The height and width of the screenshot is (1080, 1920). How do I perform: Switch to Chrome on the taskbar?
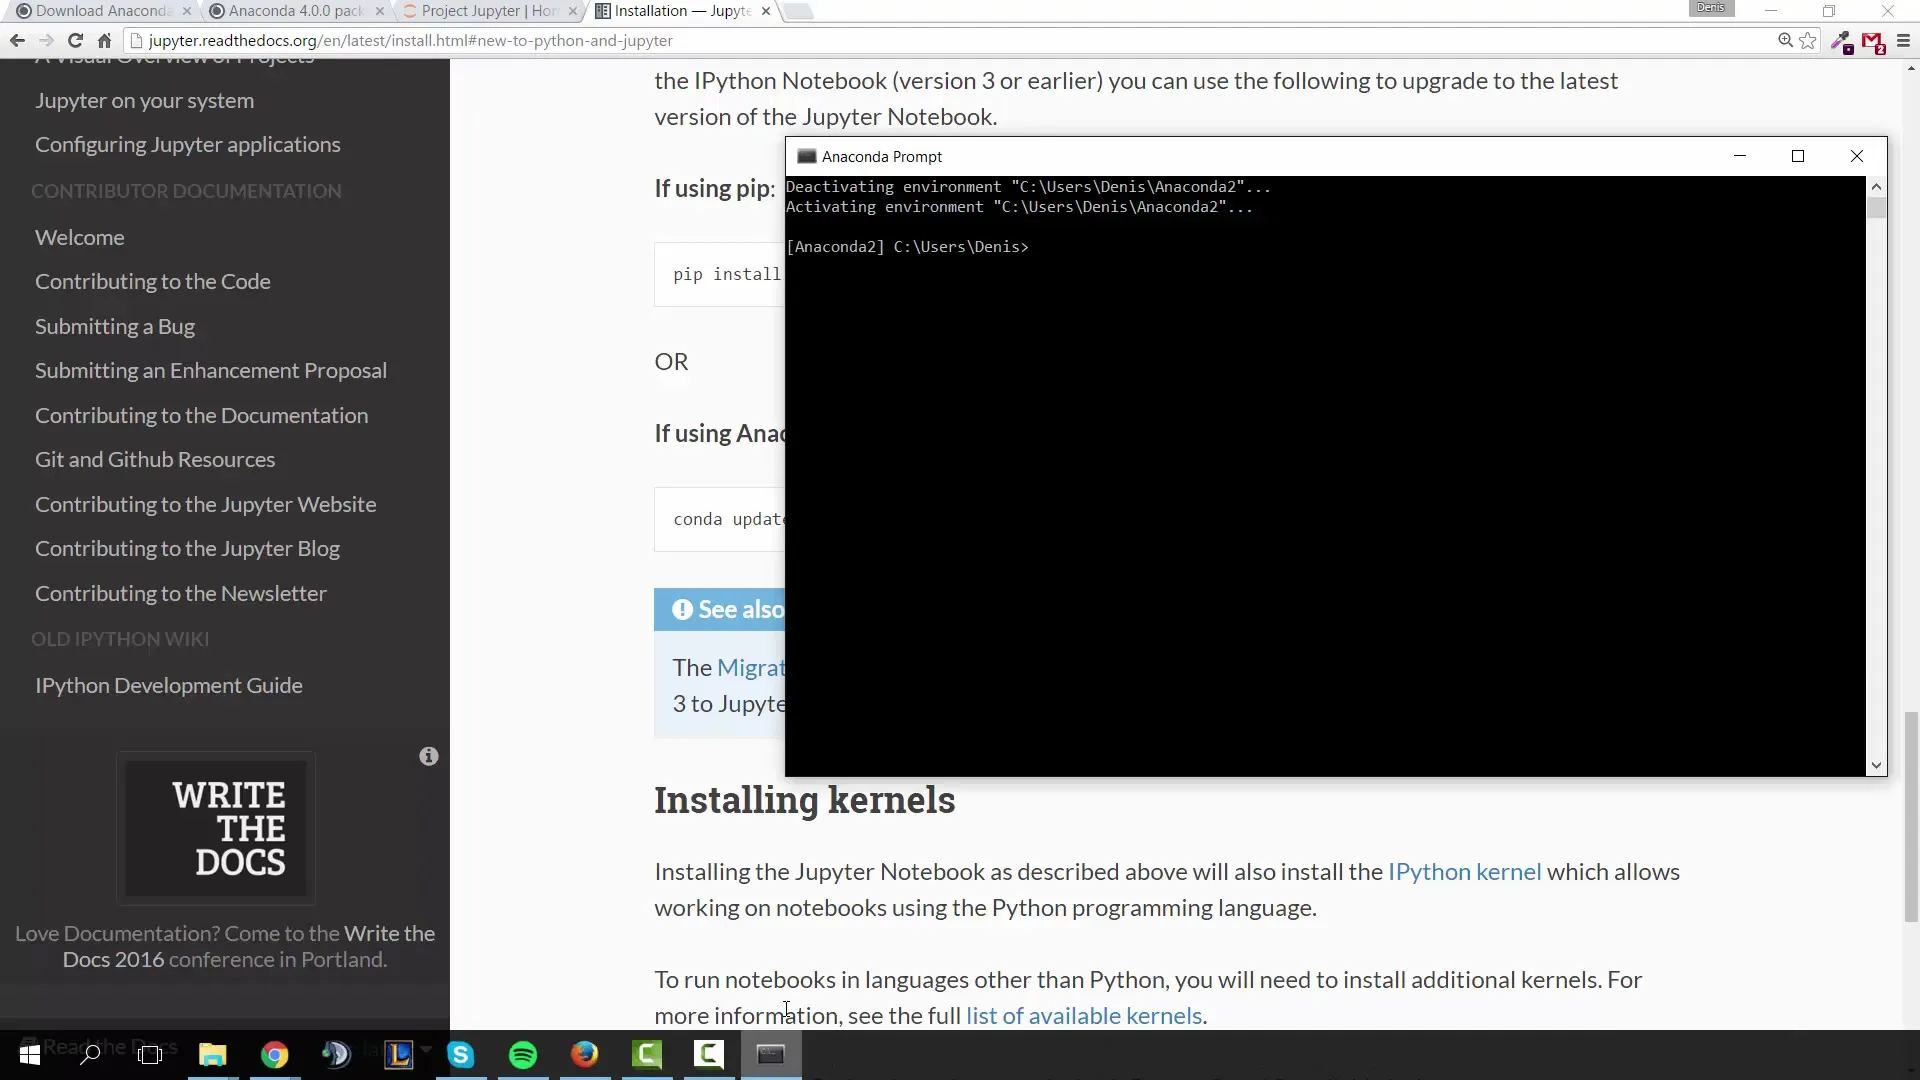point(275,1054)
